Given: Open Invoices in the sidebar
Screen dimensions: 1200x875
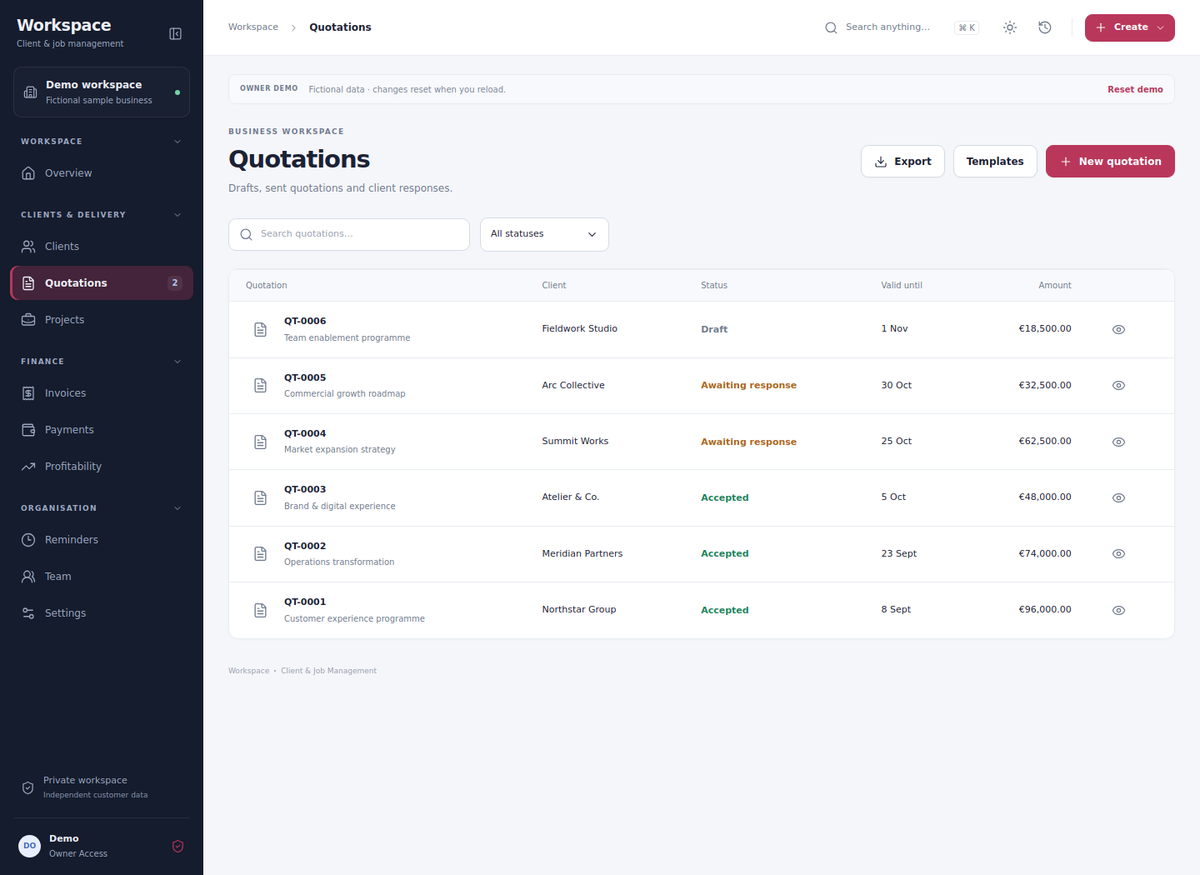Looking at the screenshot, I should pyautogui.click(x=101, y=393).
